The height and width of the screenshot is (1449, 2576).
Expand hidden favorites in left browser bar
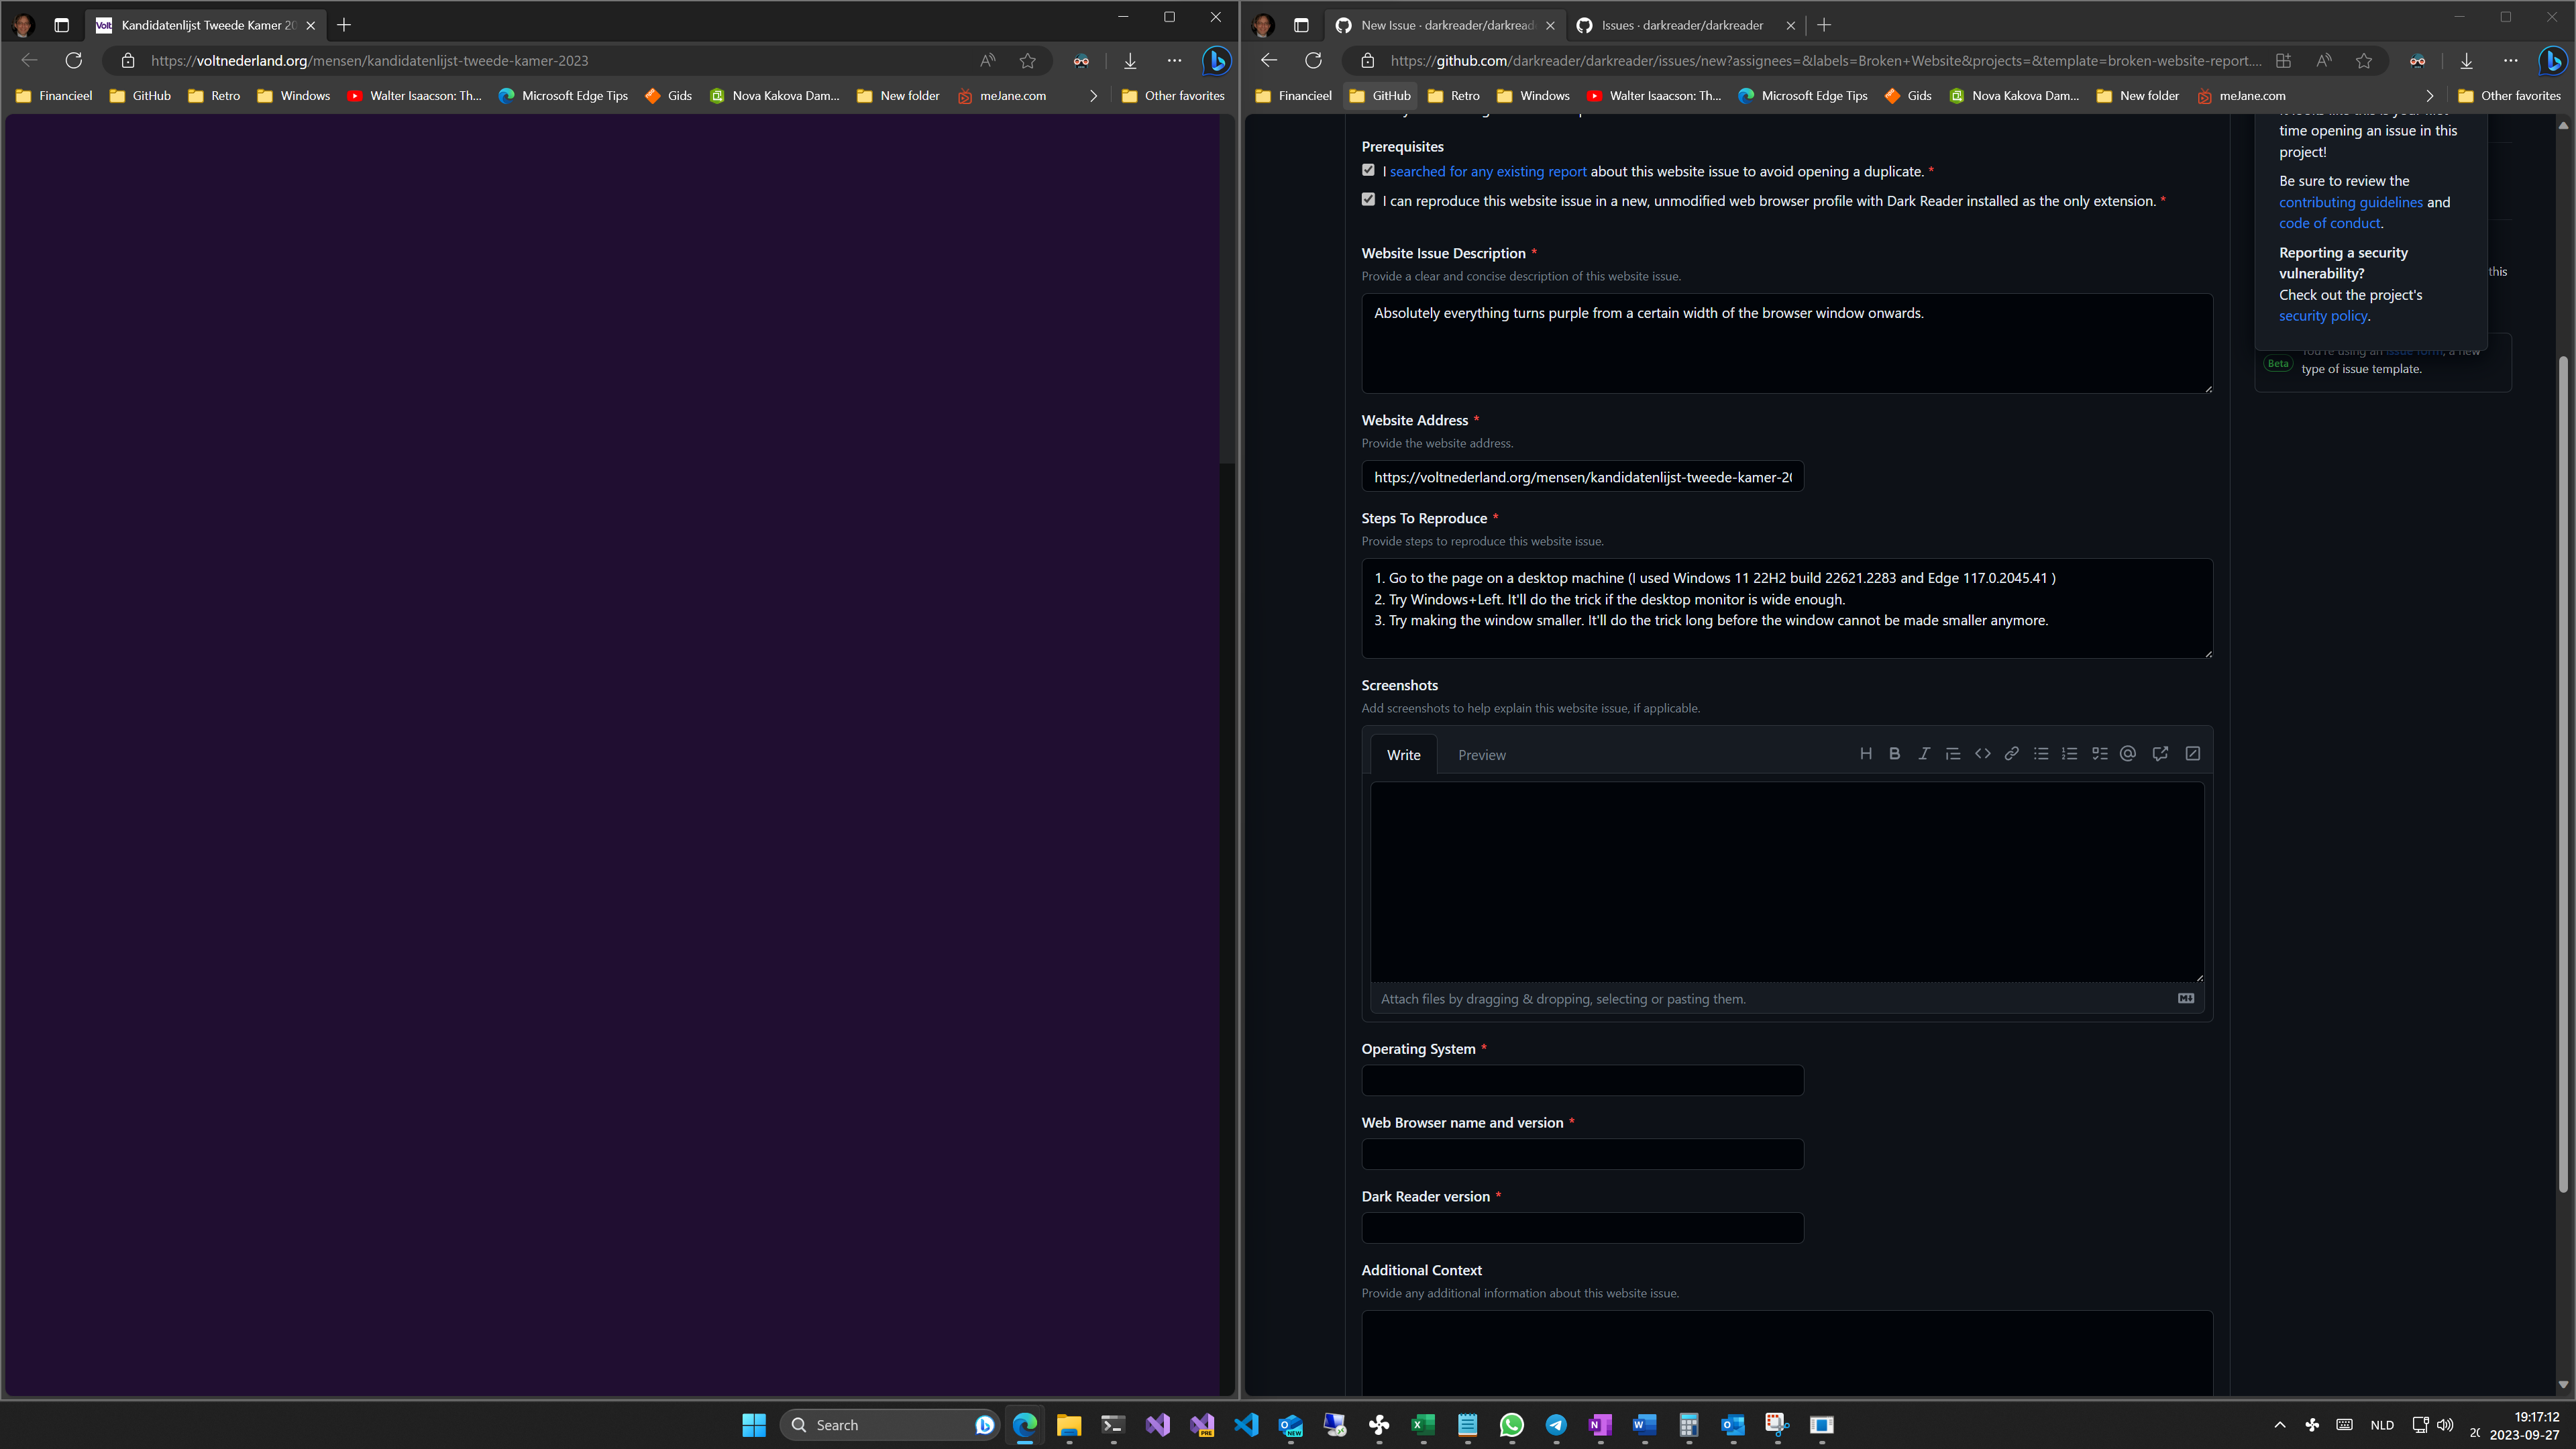click(x=1093, y=96)
